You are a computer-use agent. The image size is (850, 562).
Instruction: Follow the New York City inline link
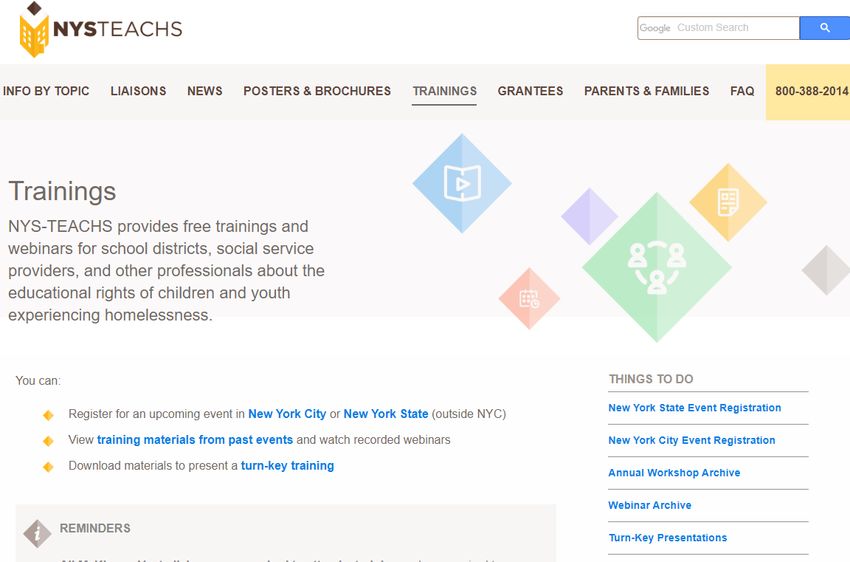[287, 414]
